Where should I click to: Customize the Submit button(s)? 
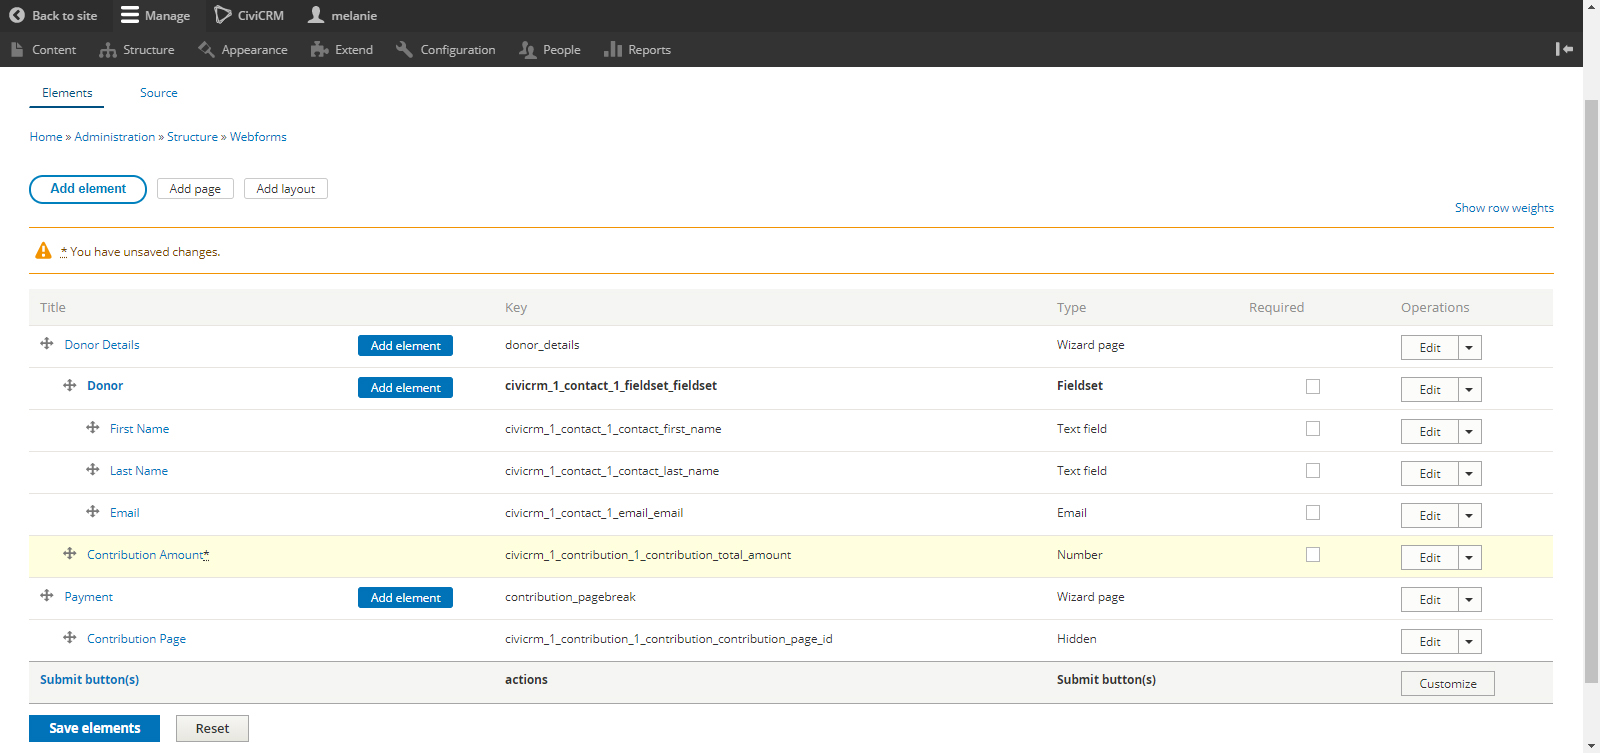(1447, 683)
